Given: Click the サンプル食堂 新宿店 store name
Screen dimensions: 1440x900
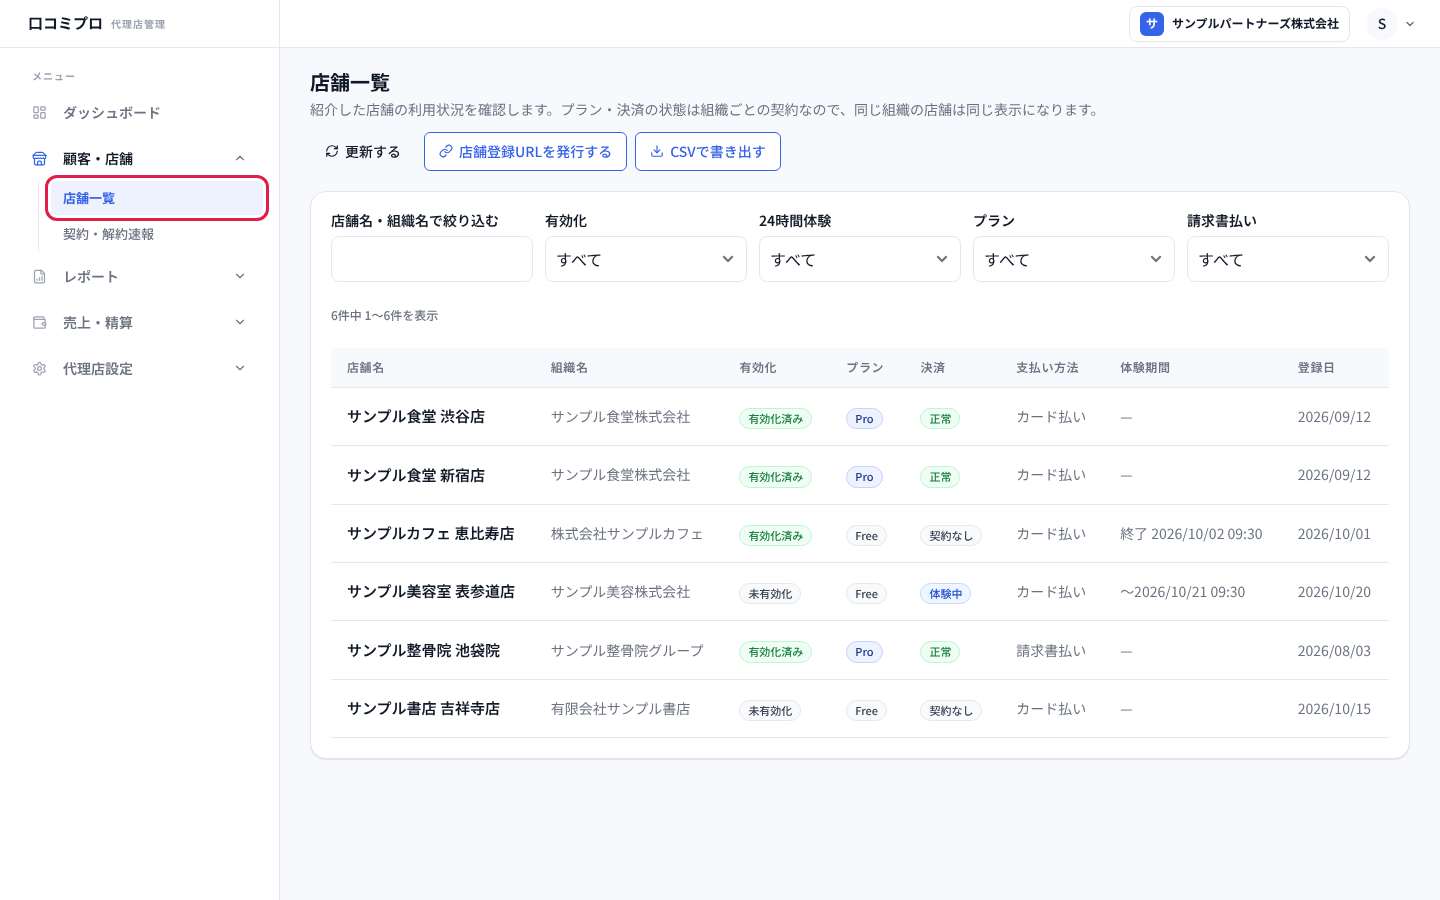Looking at the screenshot, I should pyautogui.click(x=416, y=475).
